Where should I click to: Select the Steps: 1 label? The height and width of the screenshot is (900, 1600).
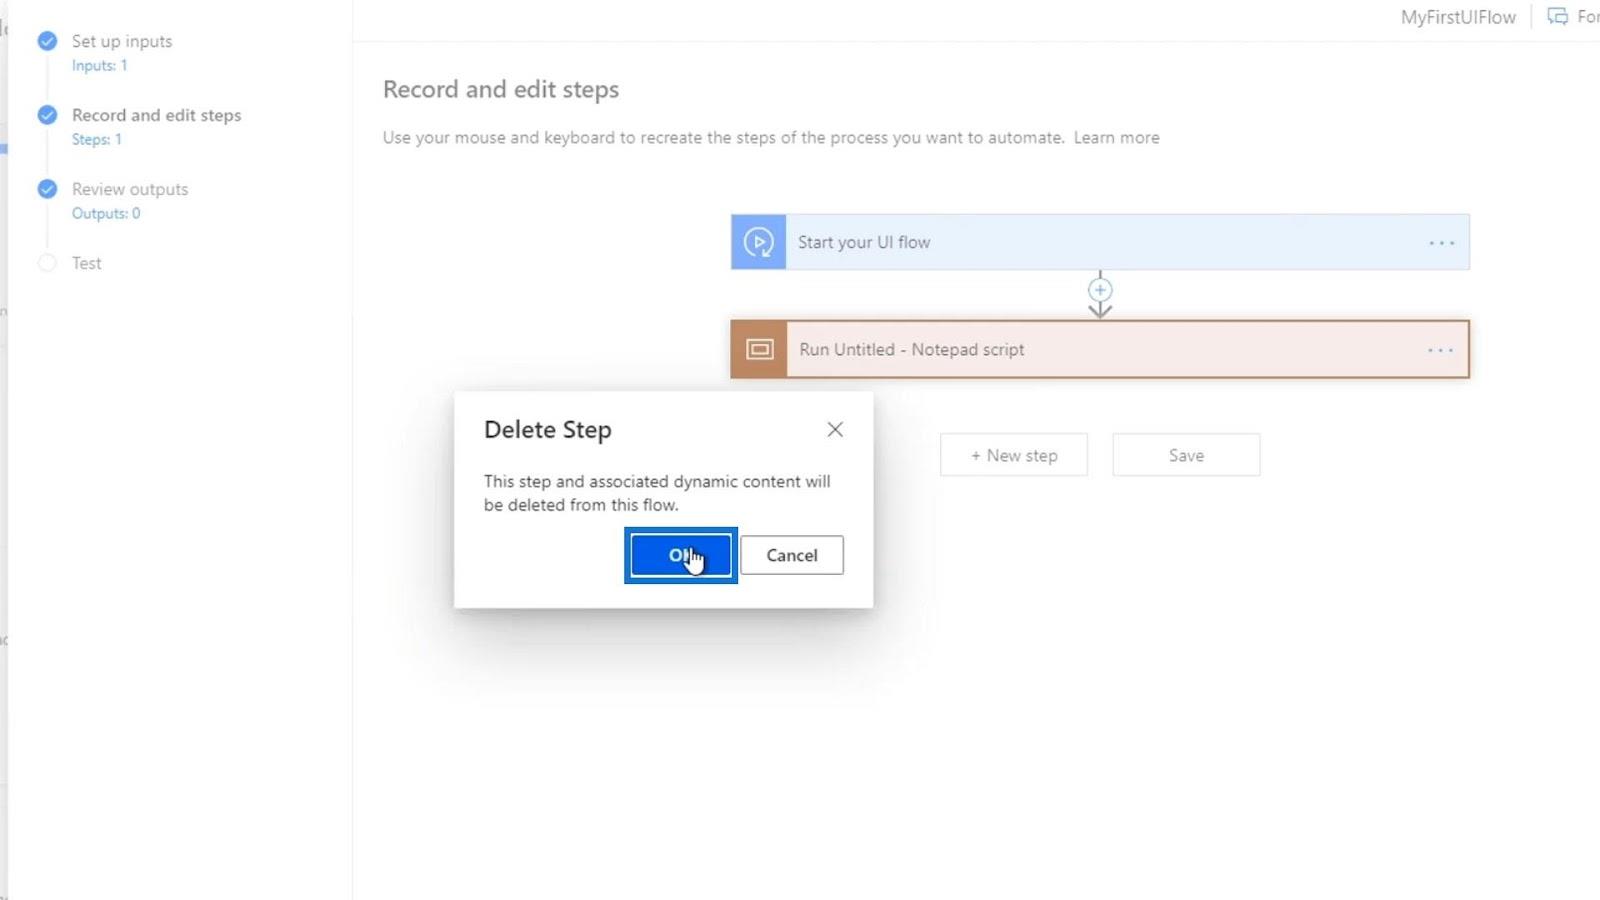(97, 140)
